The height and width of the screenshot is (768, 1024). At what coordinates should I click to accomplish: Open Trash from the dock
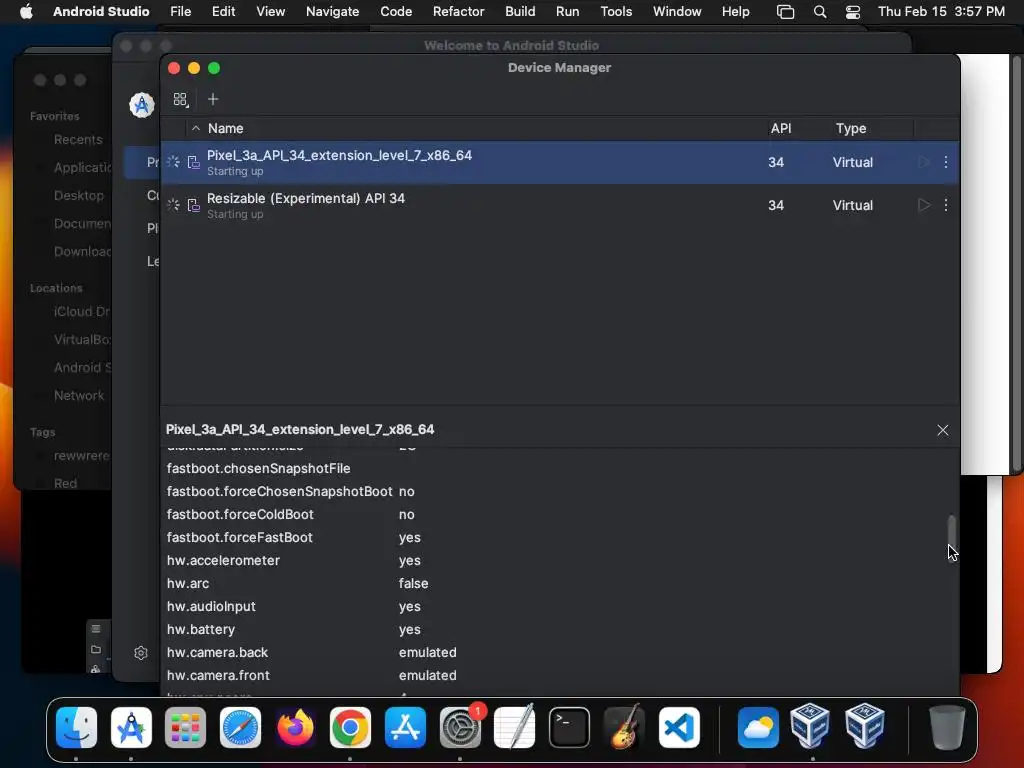point(947,728)
